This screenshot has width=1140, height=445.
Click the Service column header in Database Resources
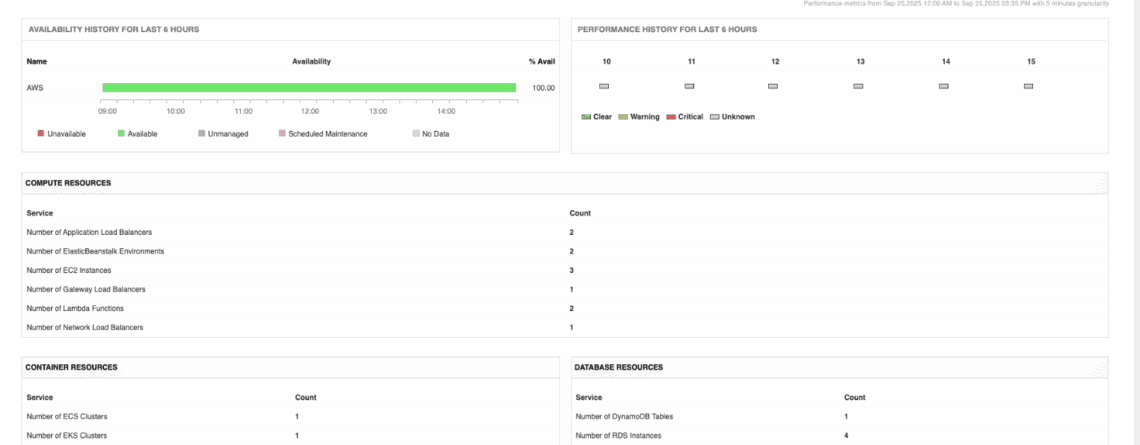pos(589,398)
